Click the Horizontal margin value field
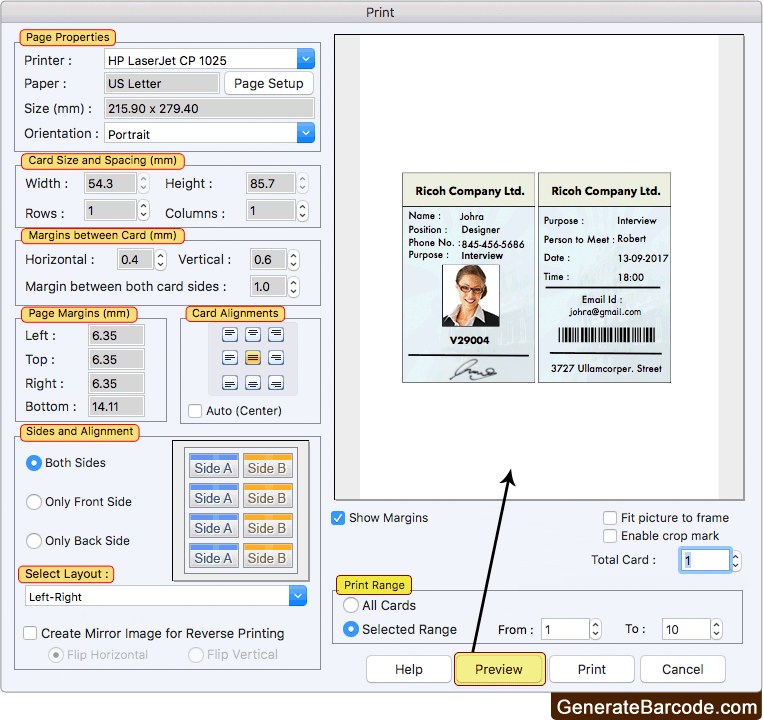The height and width of the screenshot is (720, 763). coord(135,259)
